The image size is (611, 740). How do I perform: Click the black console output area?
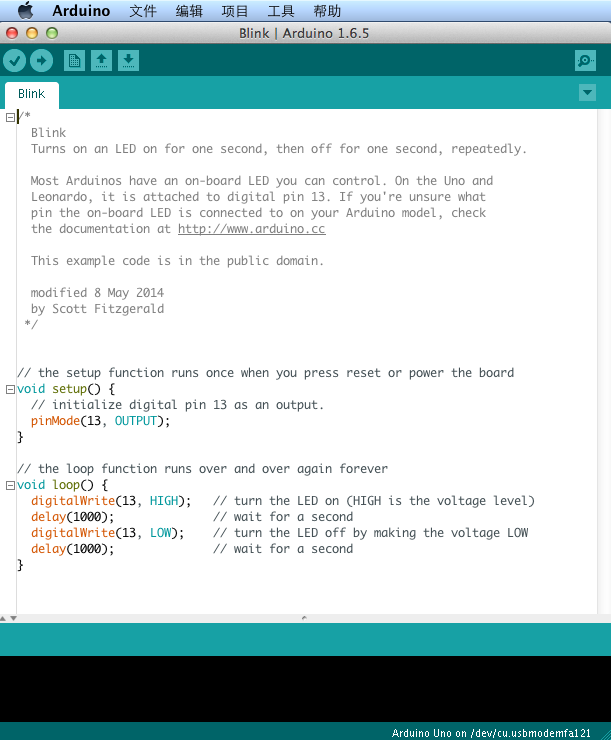[x=305, y=688]
